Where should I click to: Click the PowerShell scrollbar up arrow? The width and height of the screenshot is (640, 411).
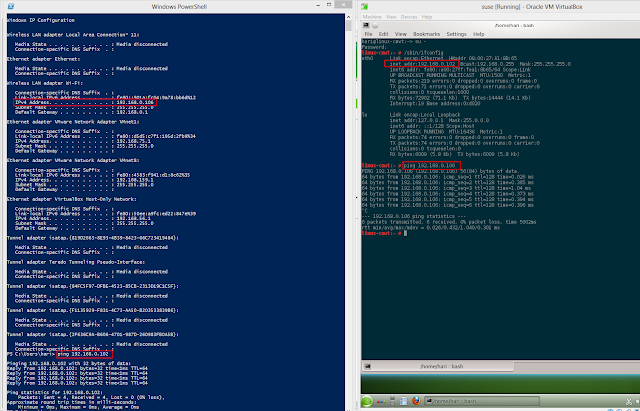pos(348,17)
